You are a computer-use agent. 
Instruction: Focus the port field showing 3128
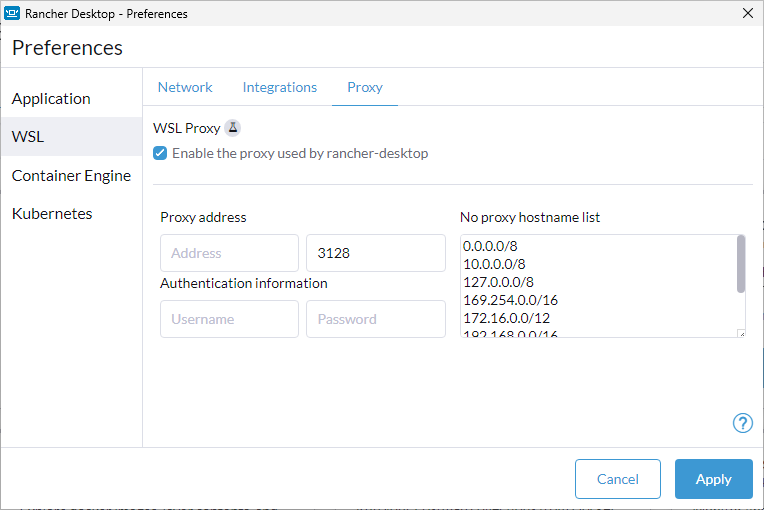pyautogui.click(x=375, y=253)
